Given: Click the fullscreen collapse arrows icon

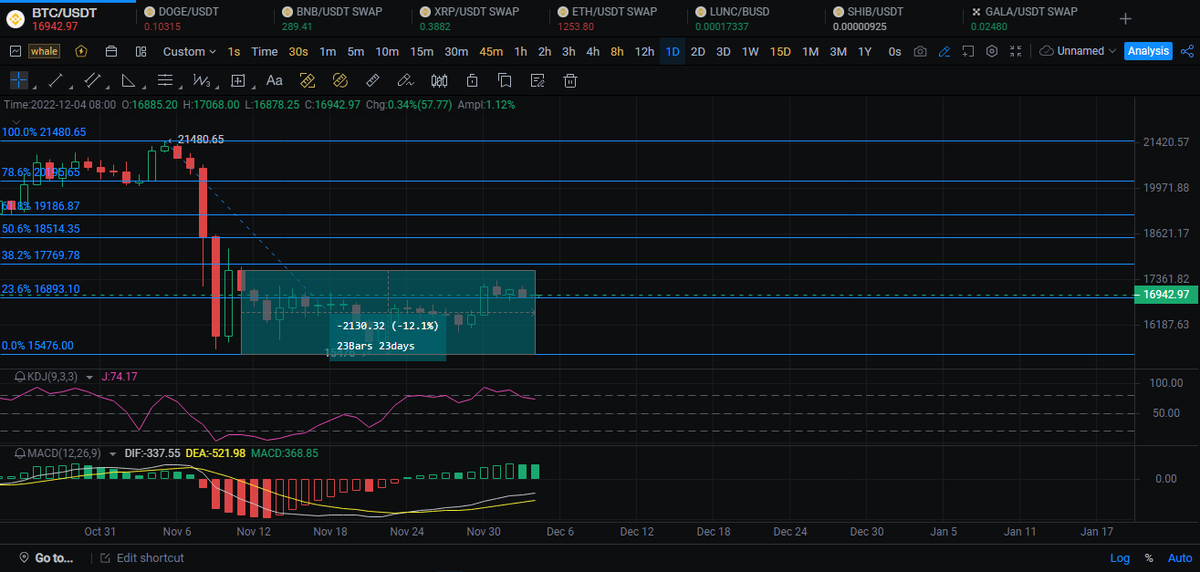Looking at the screenshot, I should tap(1016, 51).
